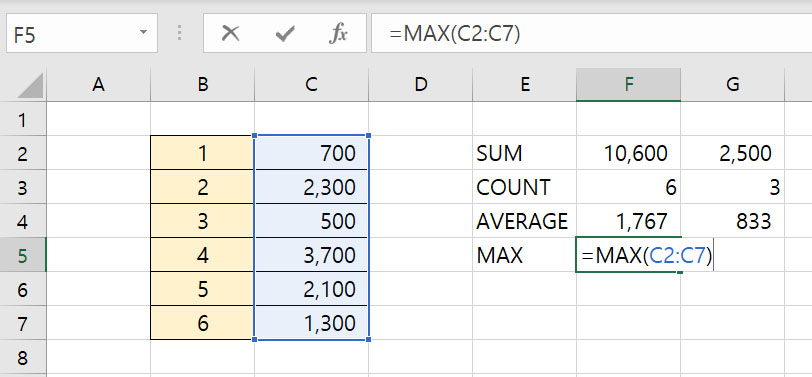Select row 4 header
812x377 pixels.
tap(23, 221)
